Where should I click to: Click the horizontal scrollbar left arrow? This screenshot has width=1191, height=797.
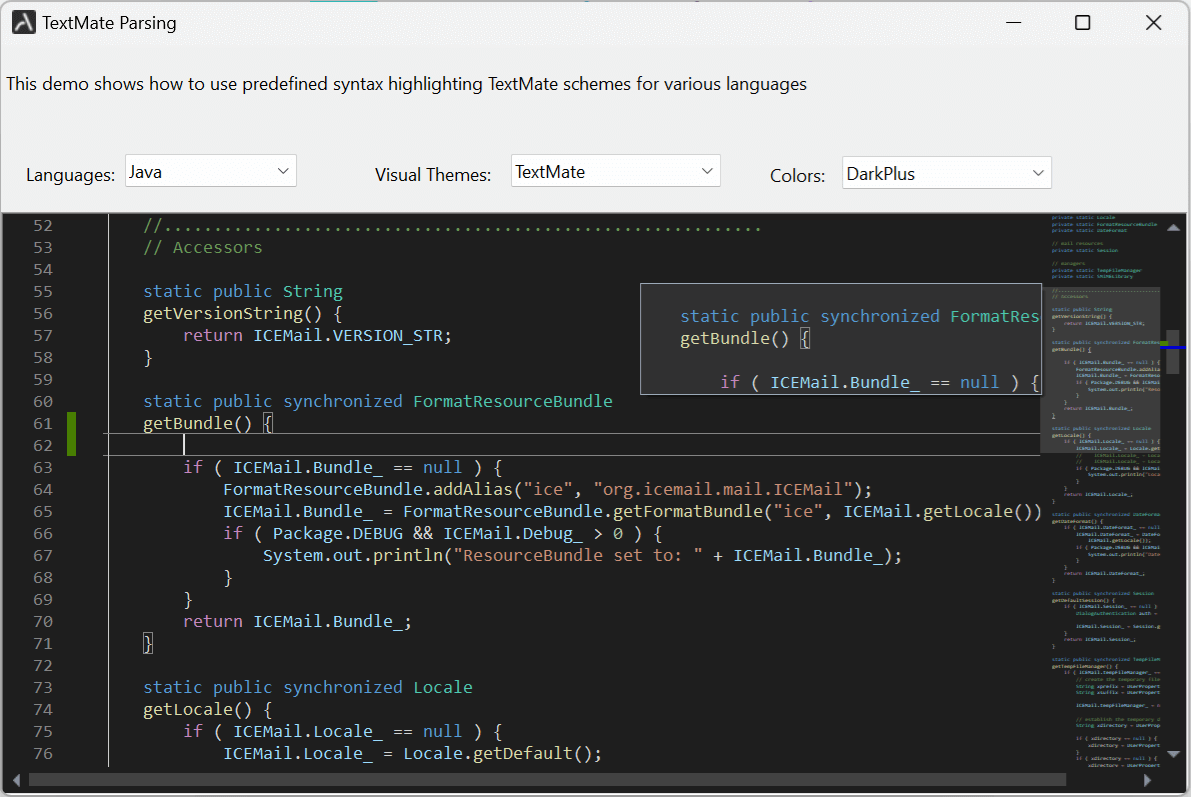pos(16,780)
